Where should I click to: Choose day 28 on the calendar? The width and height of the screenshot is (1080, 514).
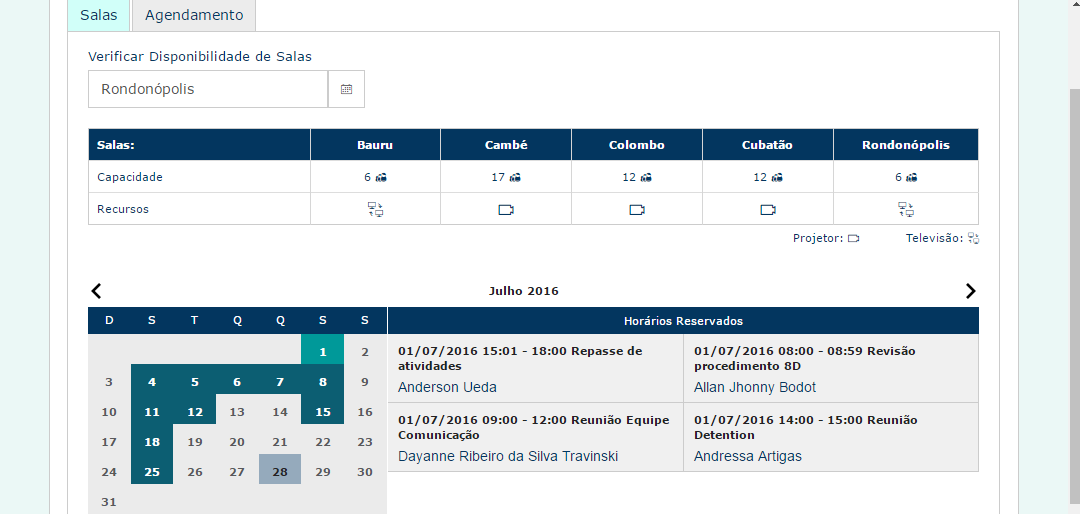tap(280, 472)
